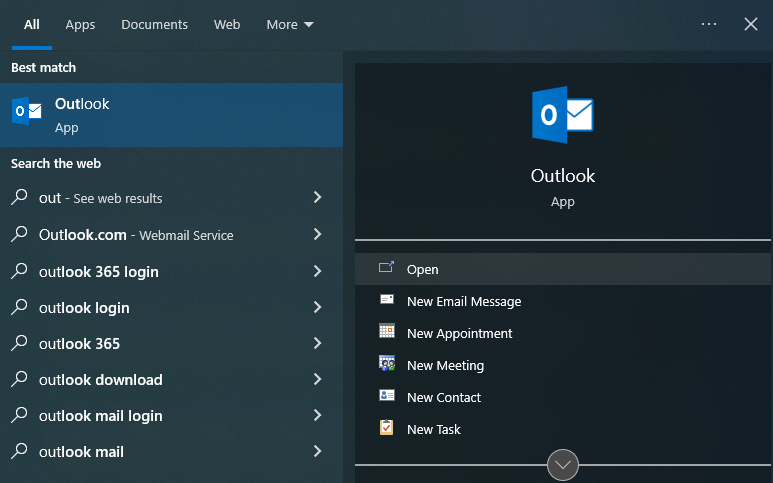Open the three-dots options menu
The width and height of the screenshot is (773, 483).
pos(708,24)
